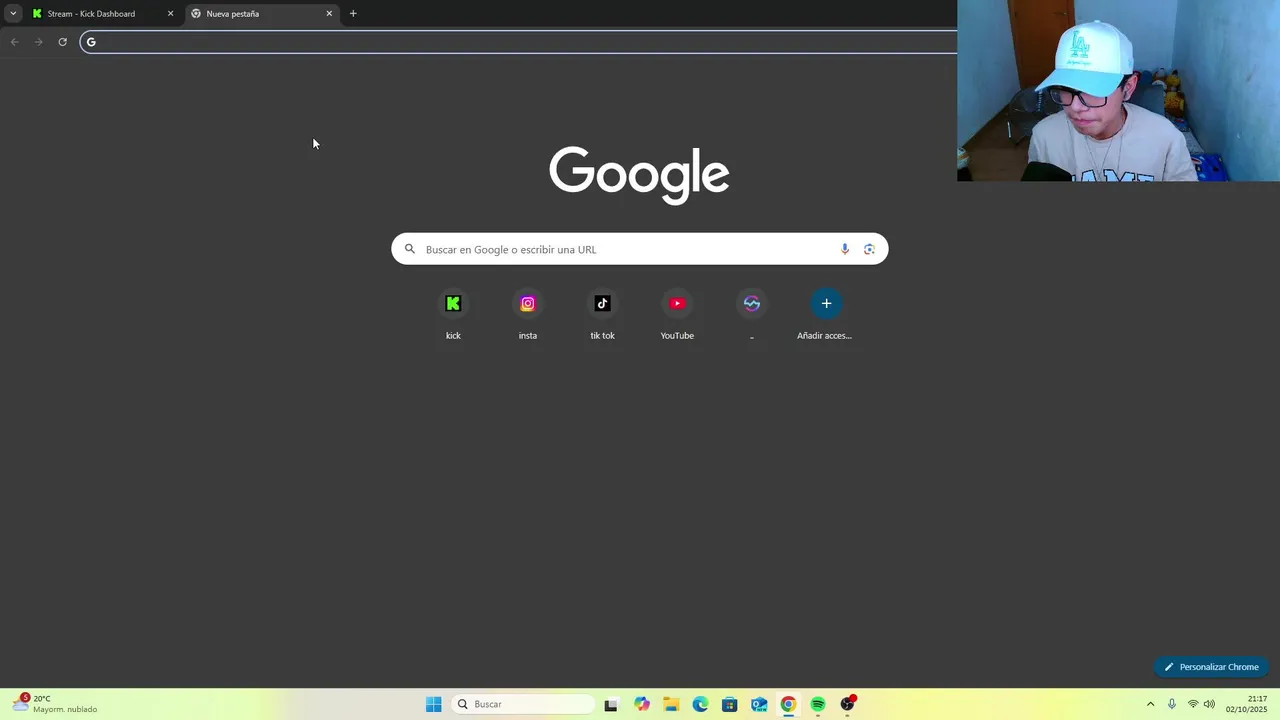Launch Microsoft Edge from the taskbar
This screenshot has width=1280, height=720.
[x=700, y=704]
